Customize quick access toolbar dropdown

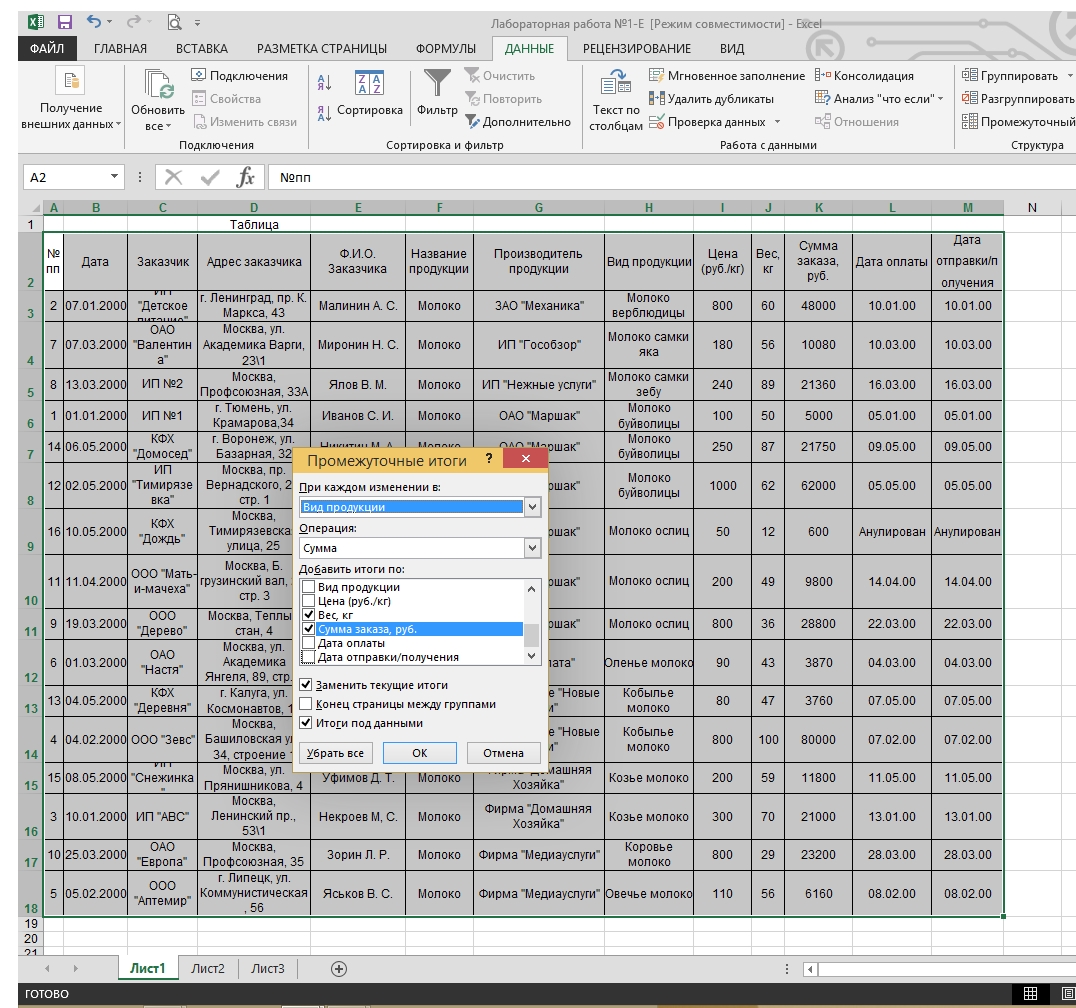[x=197, y=23]
